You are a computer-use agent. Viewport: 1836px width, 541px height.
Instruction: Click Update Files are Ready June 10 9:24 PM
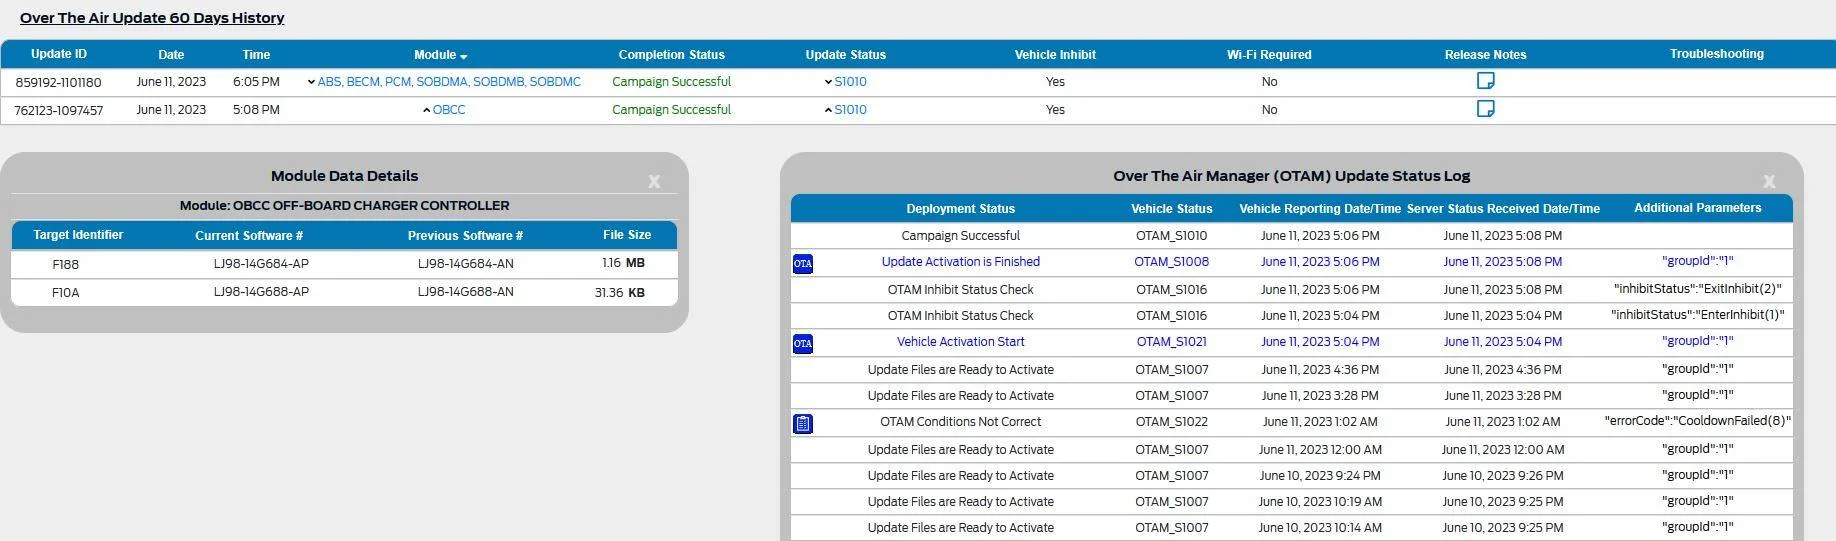point(960,476)
